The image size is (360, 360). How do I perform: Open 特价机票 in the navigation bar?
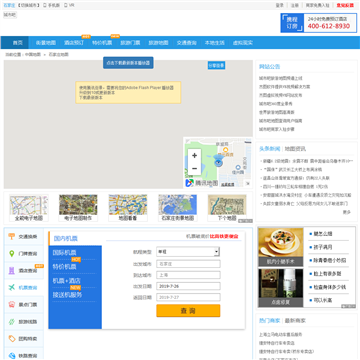point(102,43)
